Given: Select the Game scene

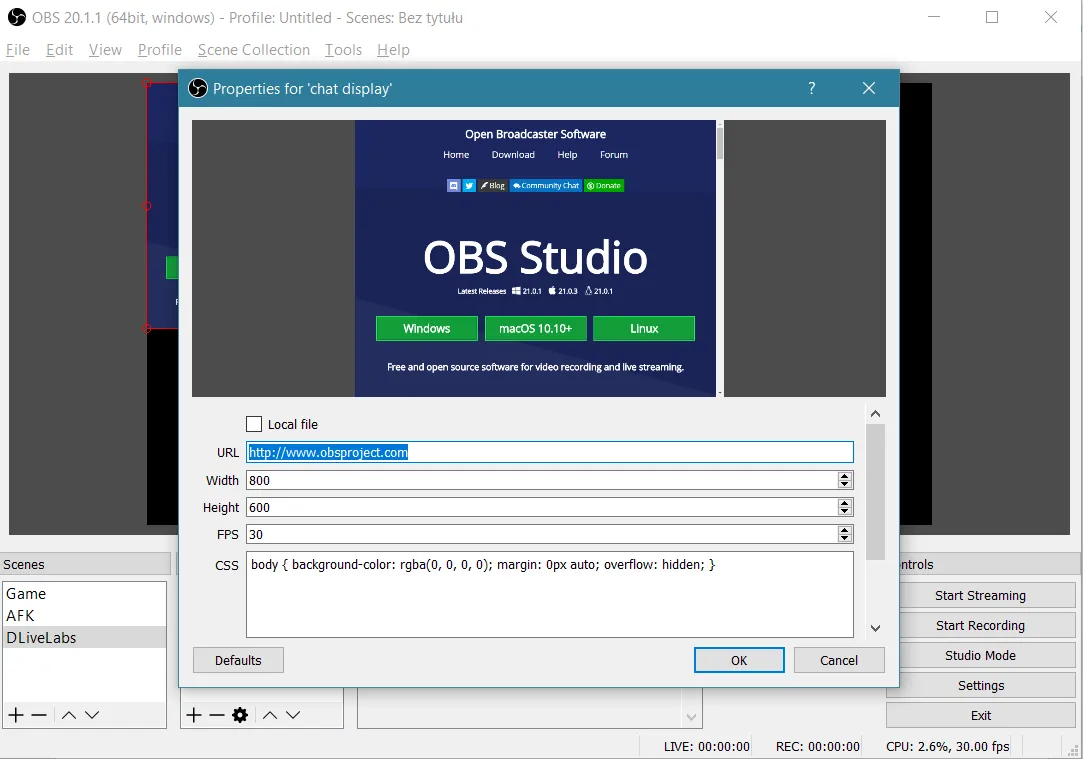Looking at the screenshot, I should [84, 594].
